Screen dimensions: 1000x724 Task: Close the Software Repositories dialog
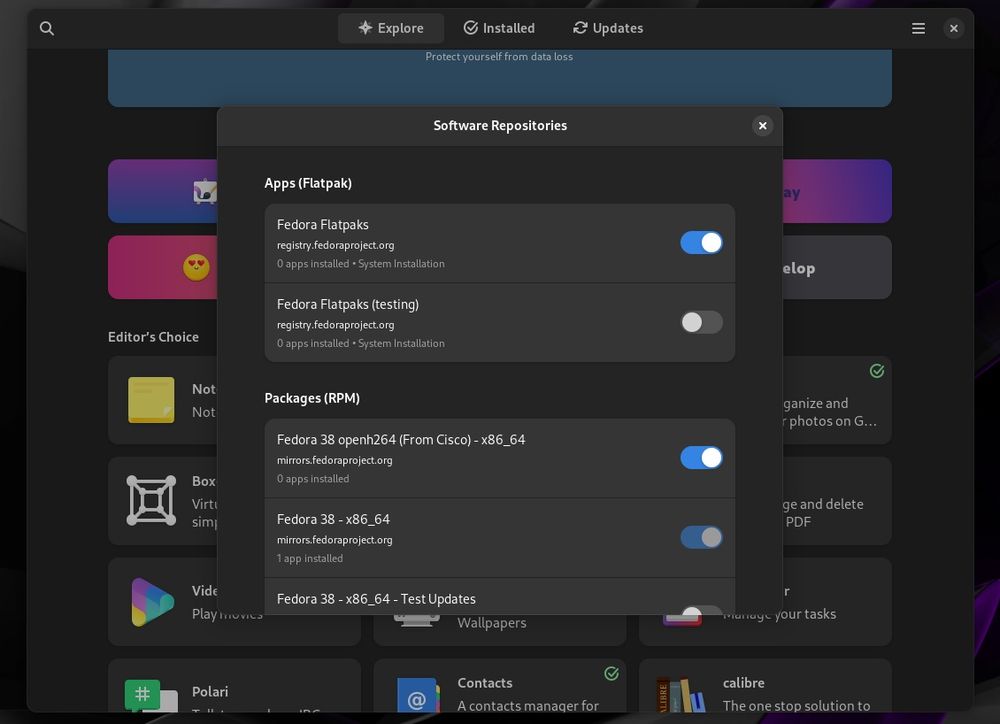click(x=763, y=125)
